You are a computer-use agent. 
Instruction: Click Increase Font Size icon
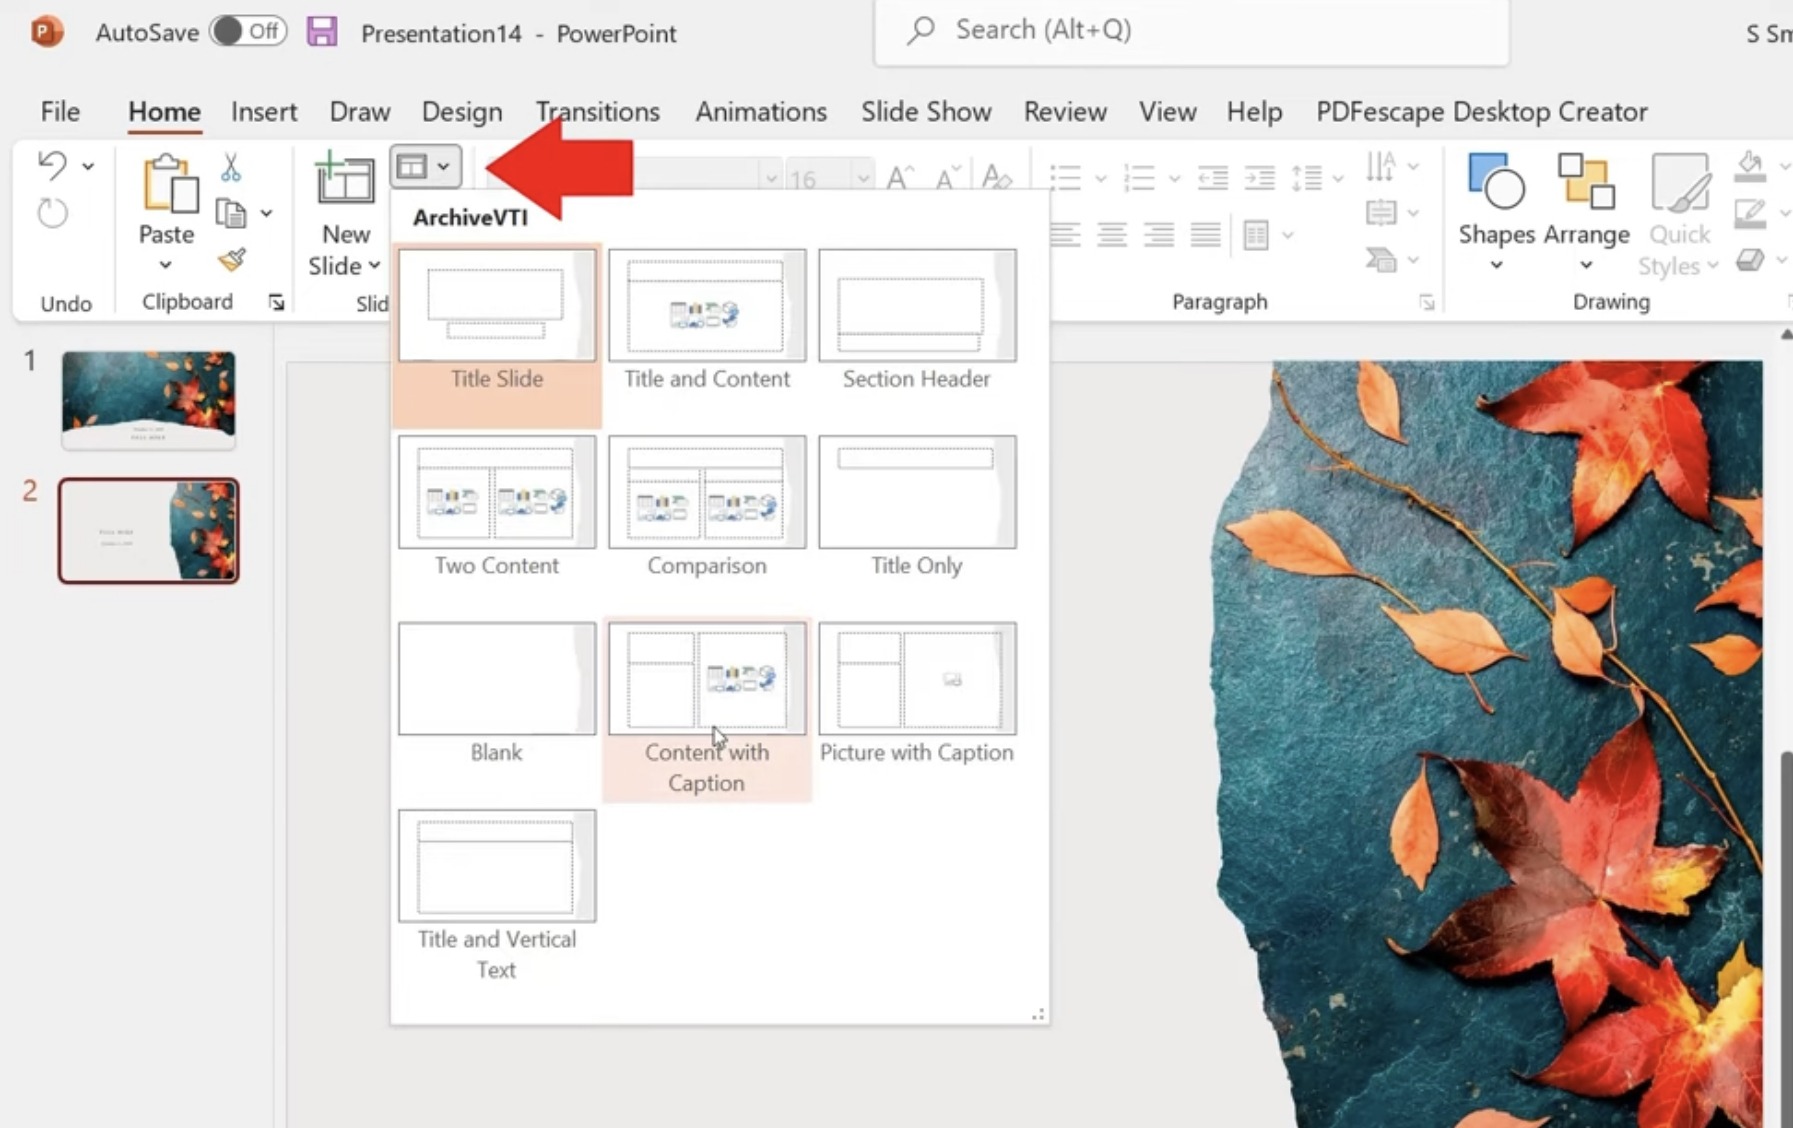click(900, 178)
